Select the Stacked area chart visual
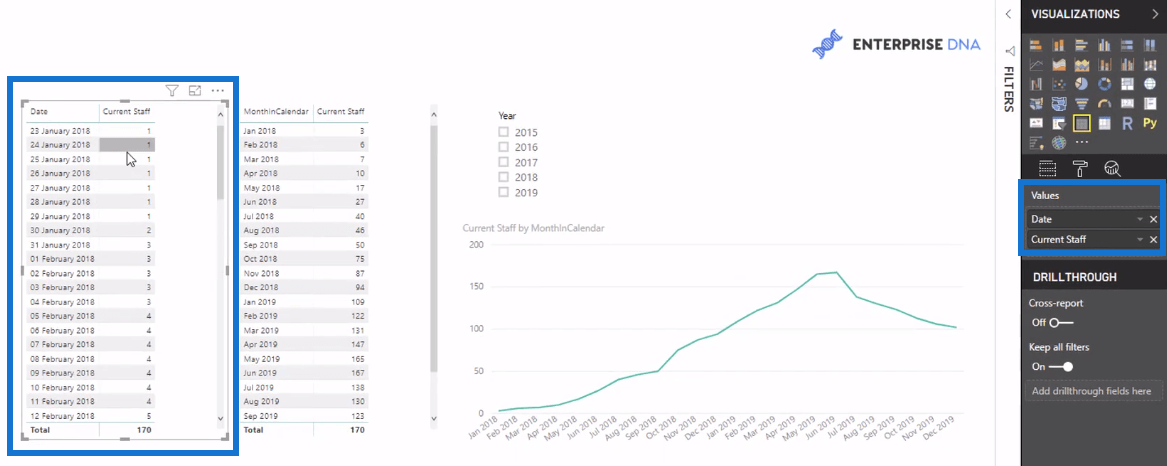 [x=1081, y=65]
